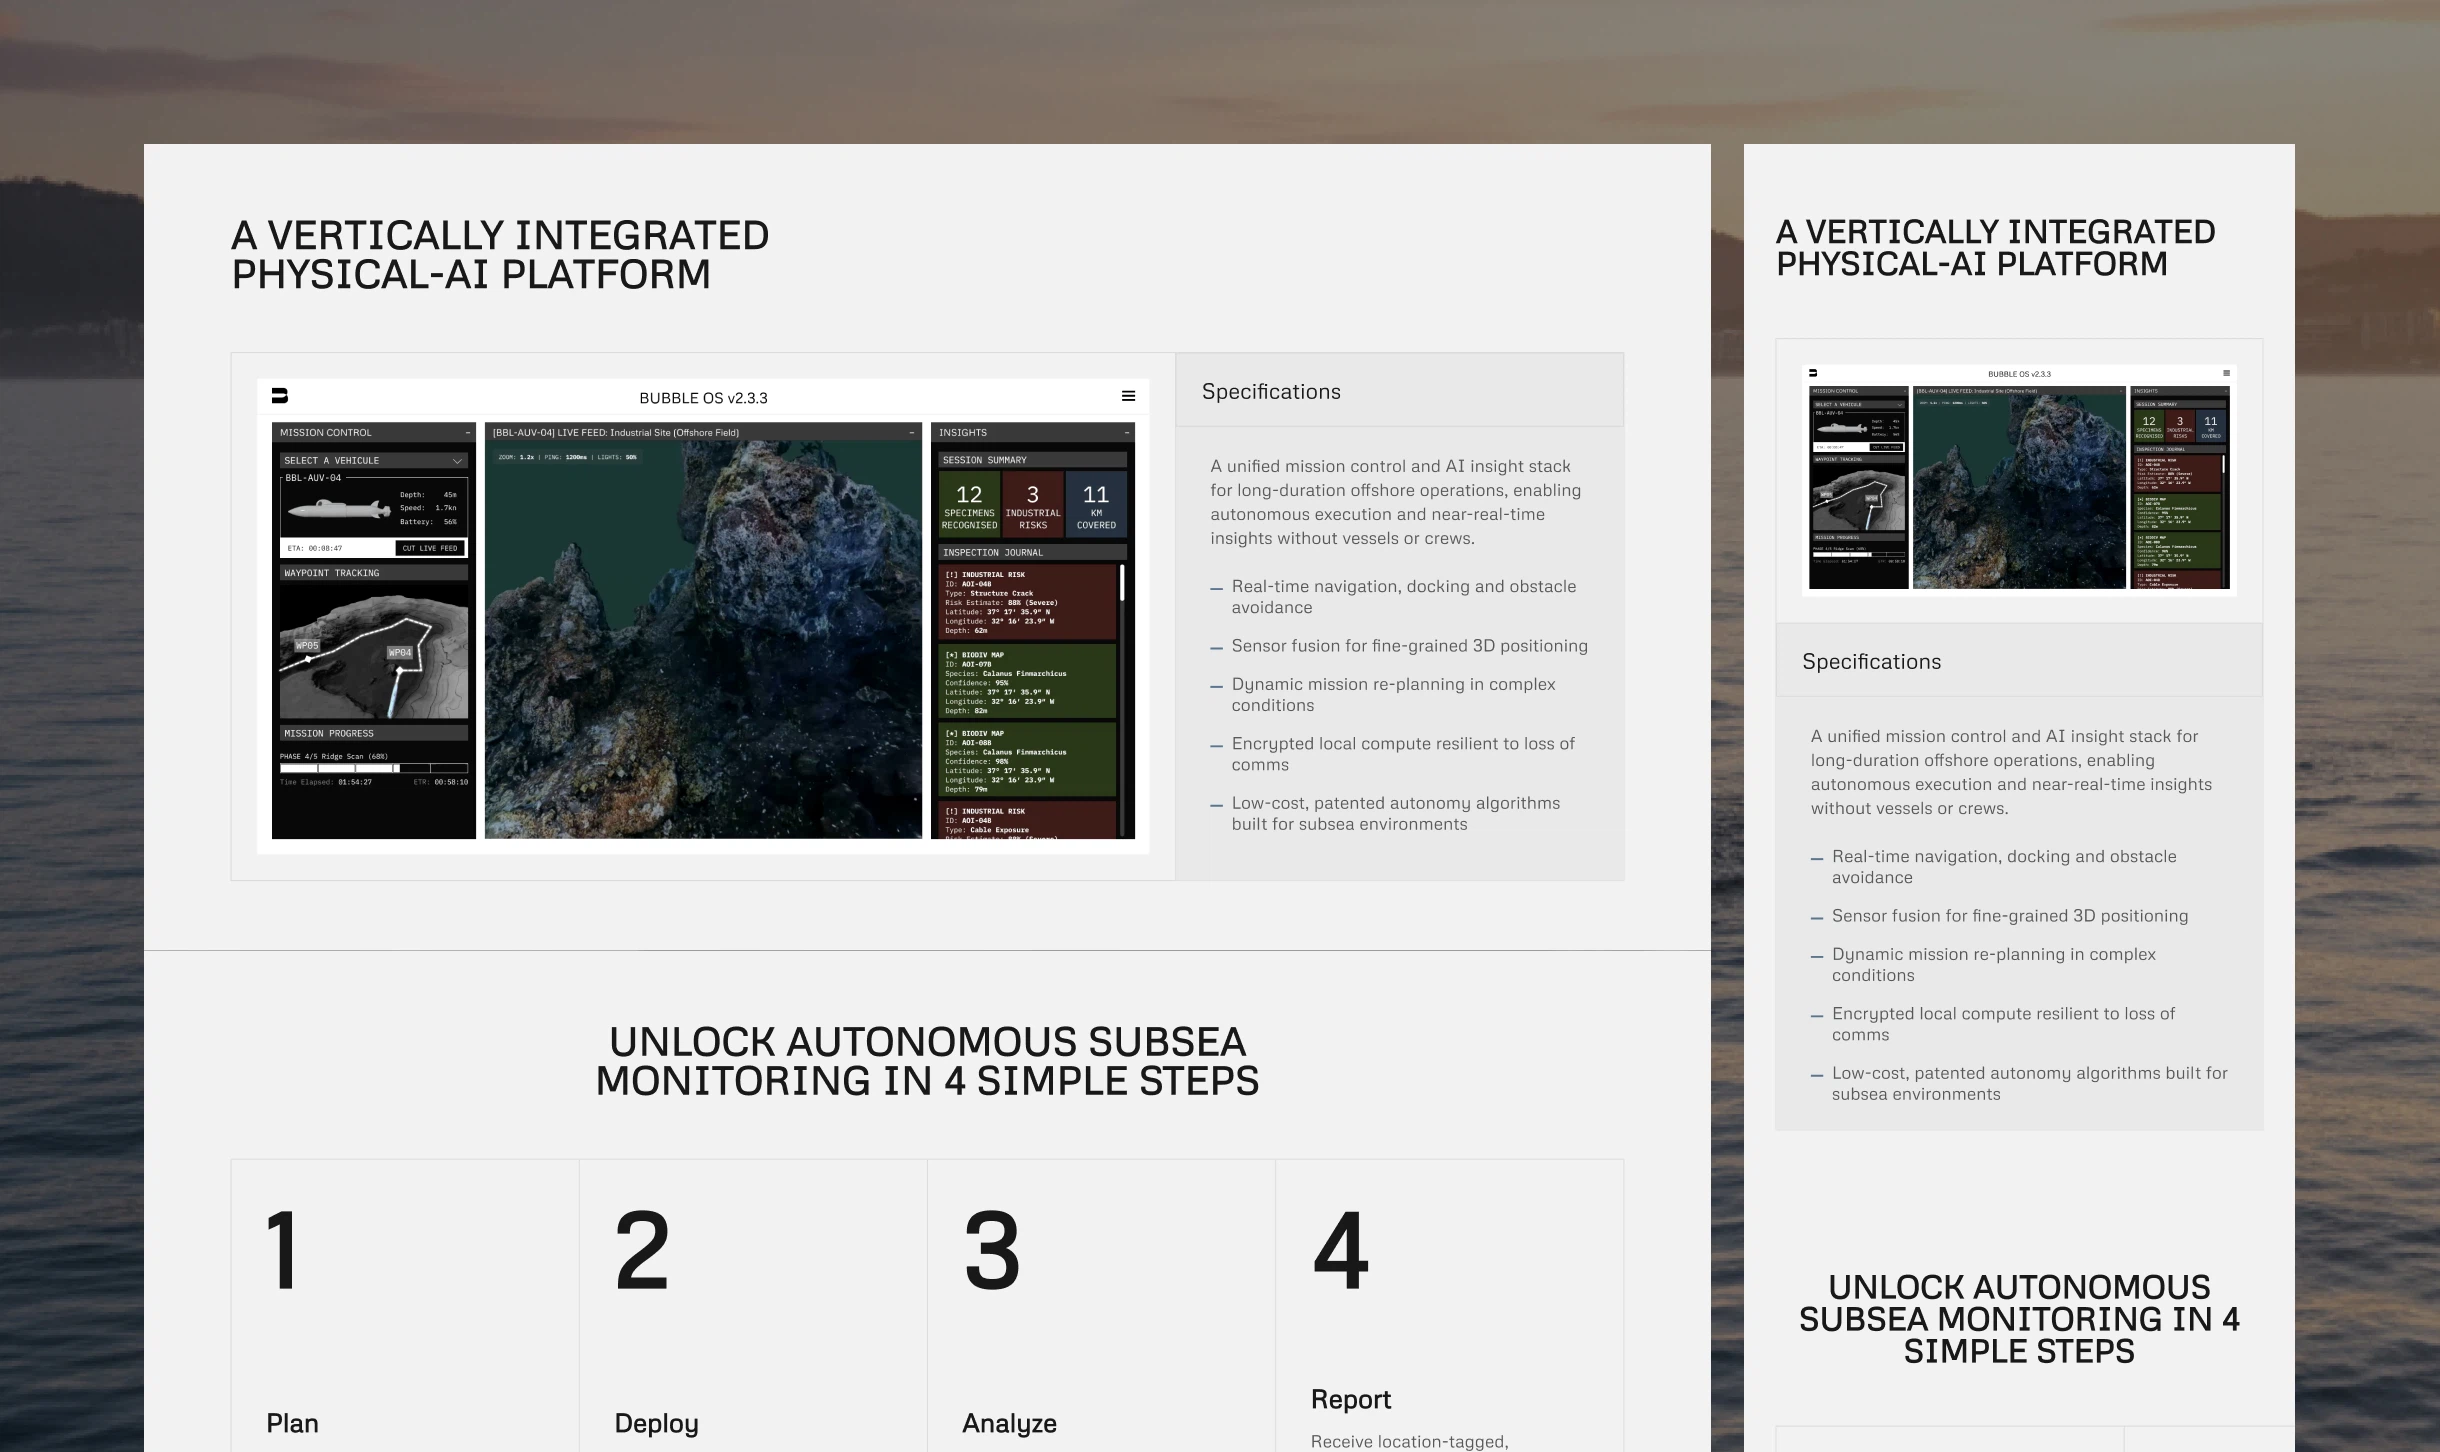Screen dimensions: 2440x1452
Task: Select step 3 Analyze card
Action: pos(1101,1305)
